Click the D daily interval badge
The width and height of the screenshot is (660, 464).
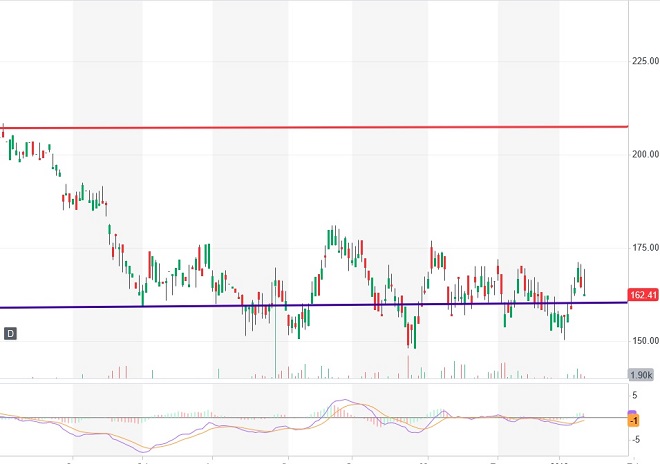(11, 334)
